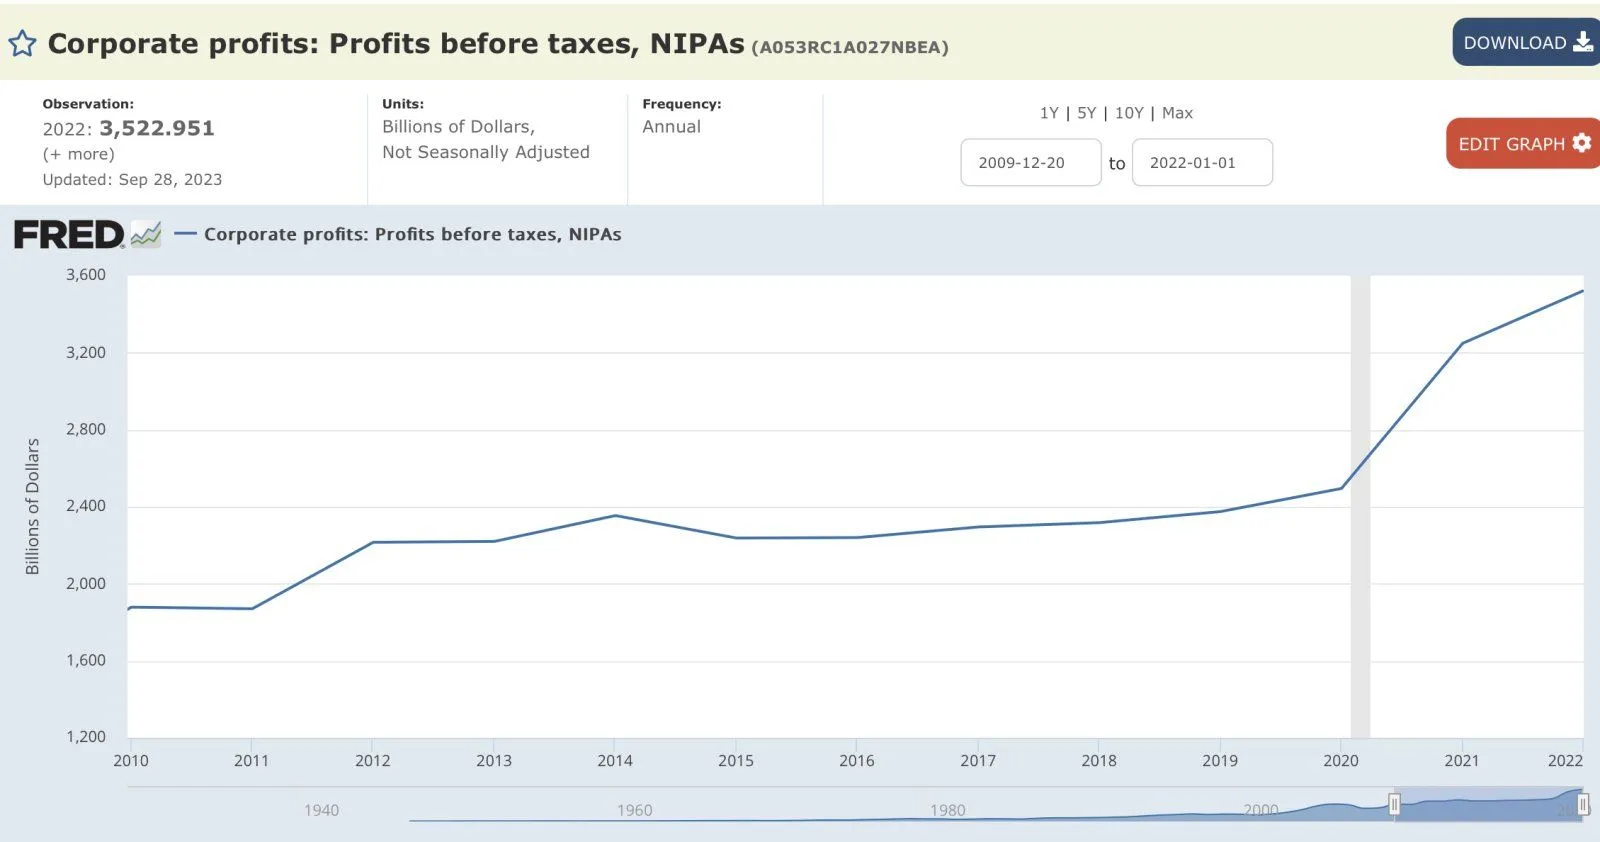Click the 1960 mark in the timeline navigator
This screenshot has height=842, width=1600.
(x=634, y=810)
